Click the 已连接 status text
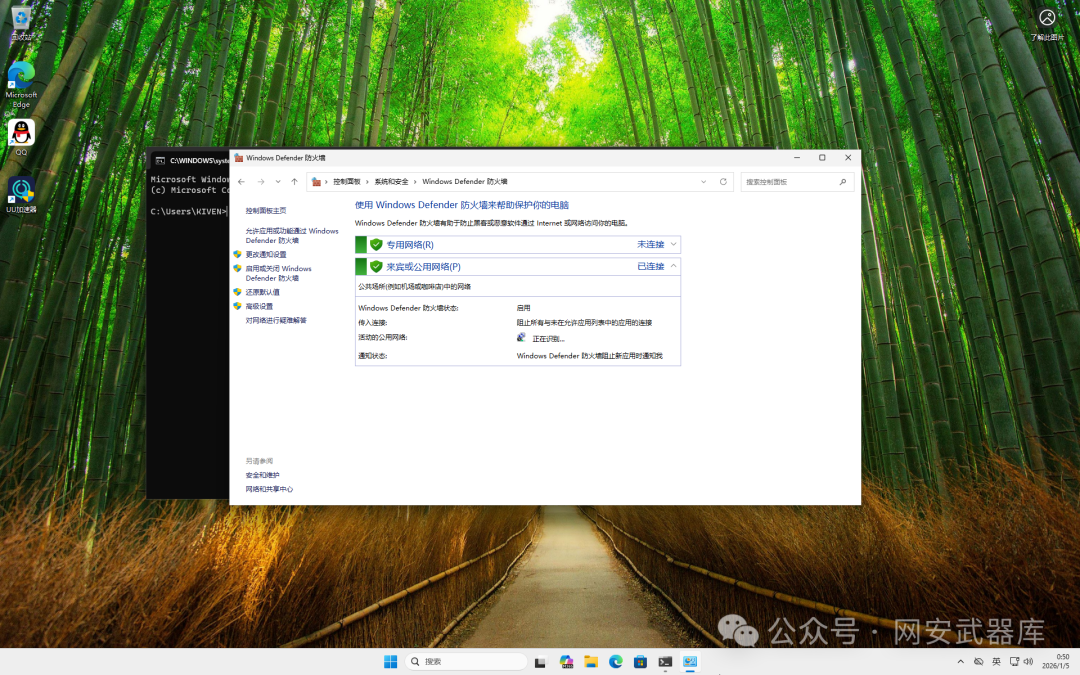 pyautogui.click(x=650, y=267)
